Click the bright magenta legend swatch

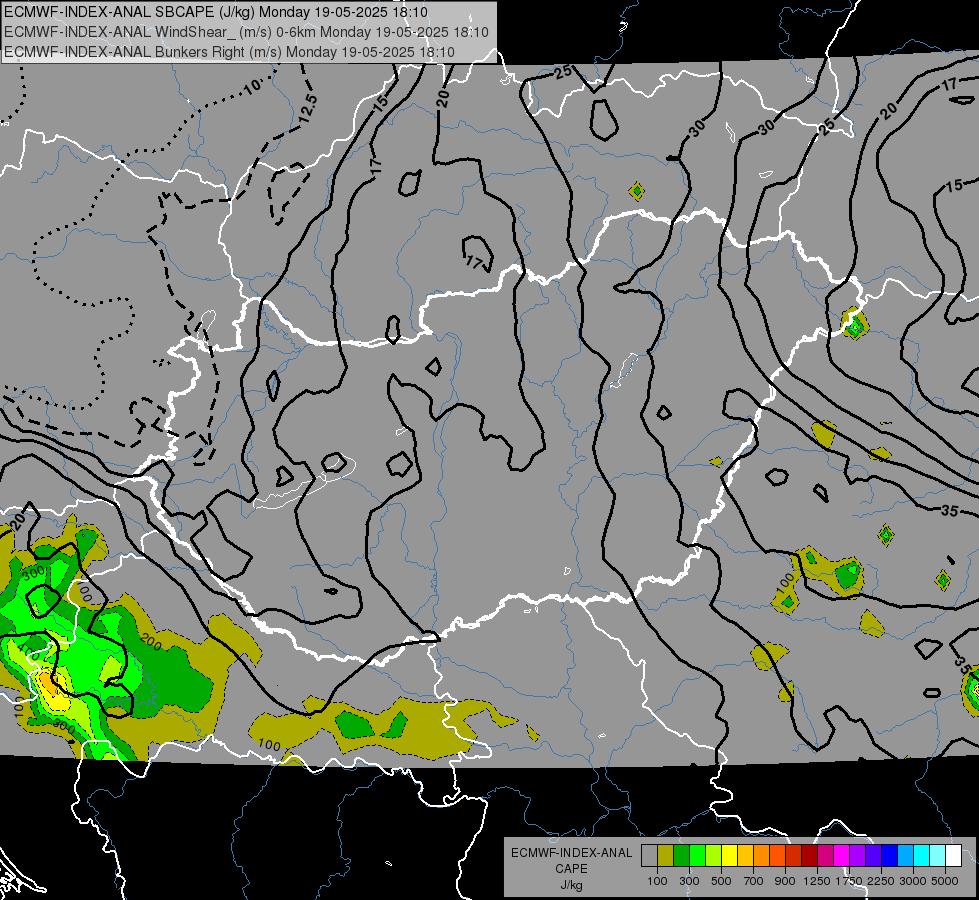coord(842,856)
